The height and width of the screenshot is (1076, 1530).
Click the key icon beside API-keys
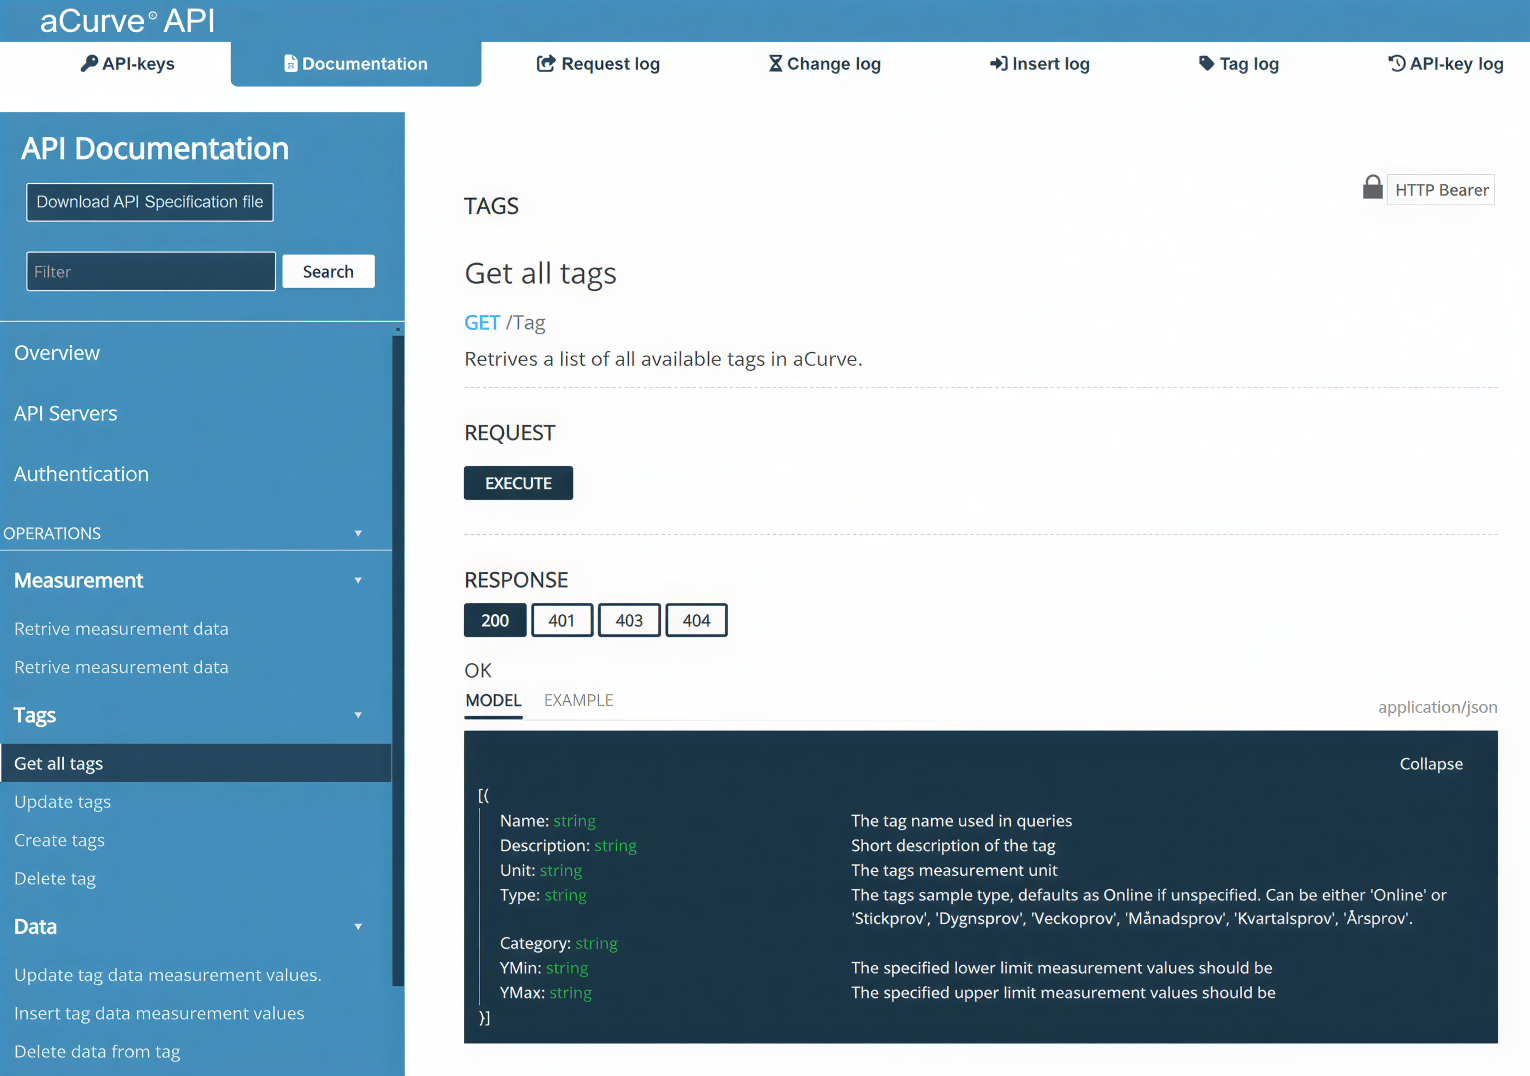[x=89, y=64]
